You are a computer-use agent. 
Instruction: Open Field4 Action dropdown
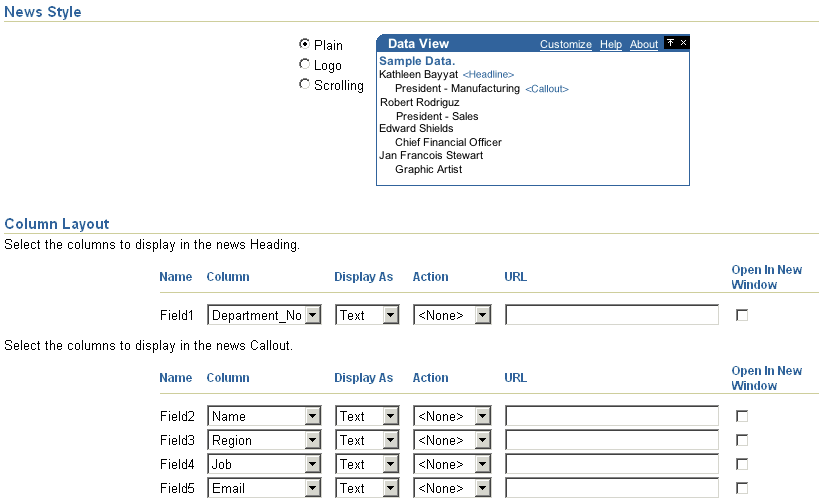[x=483, y=464]
